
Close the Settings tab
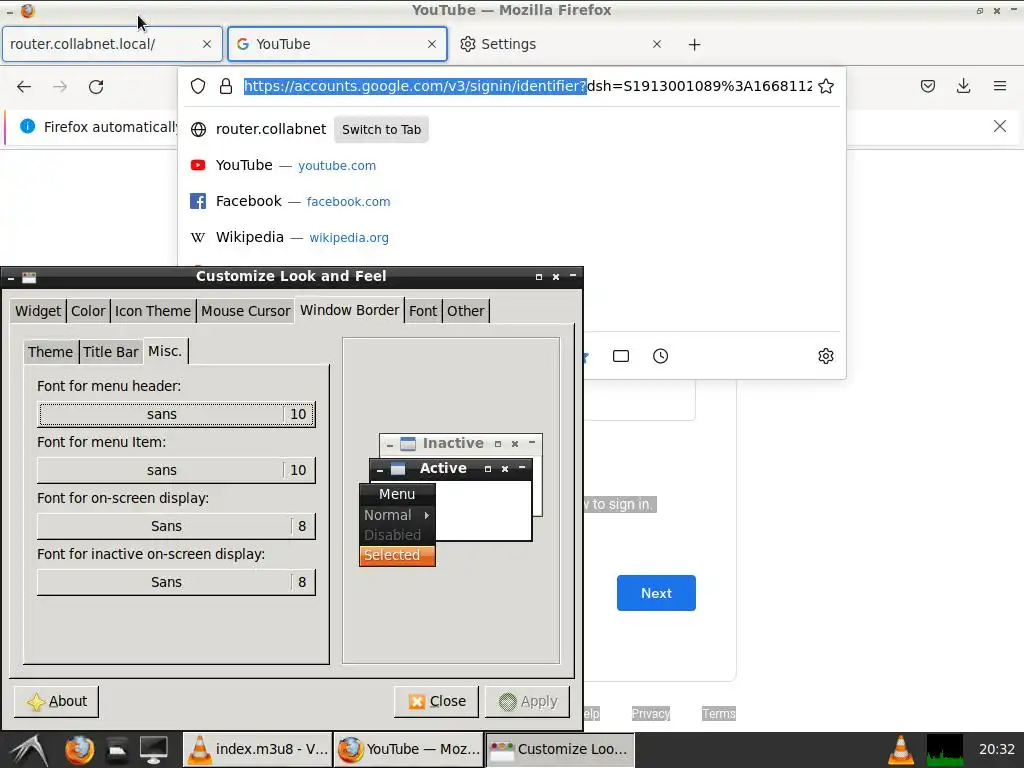(657, 44)
